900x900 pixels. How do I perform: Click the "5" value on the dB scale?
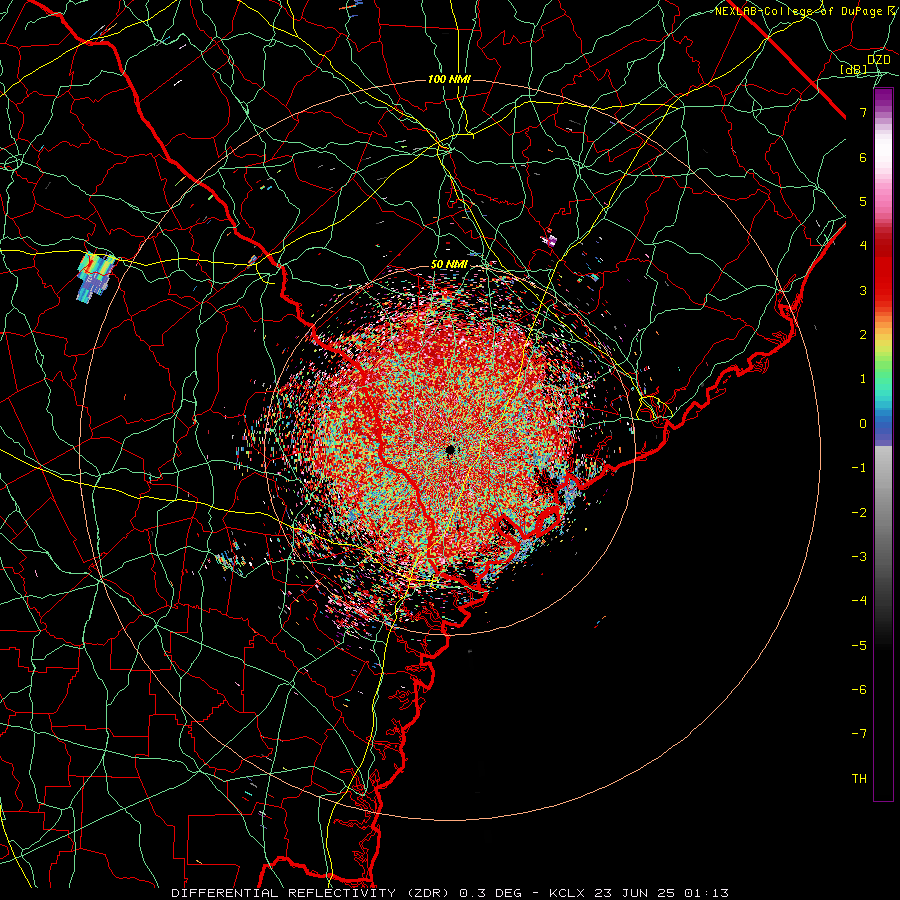863,201
